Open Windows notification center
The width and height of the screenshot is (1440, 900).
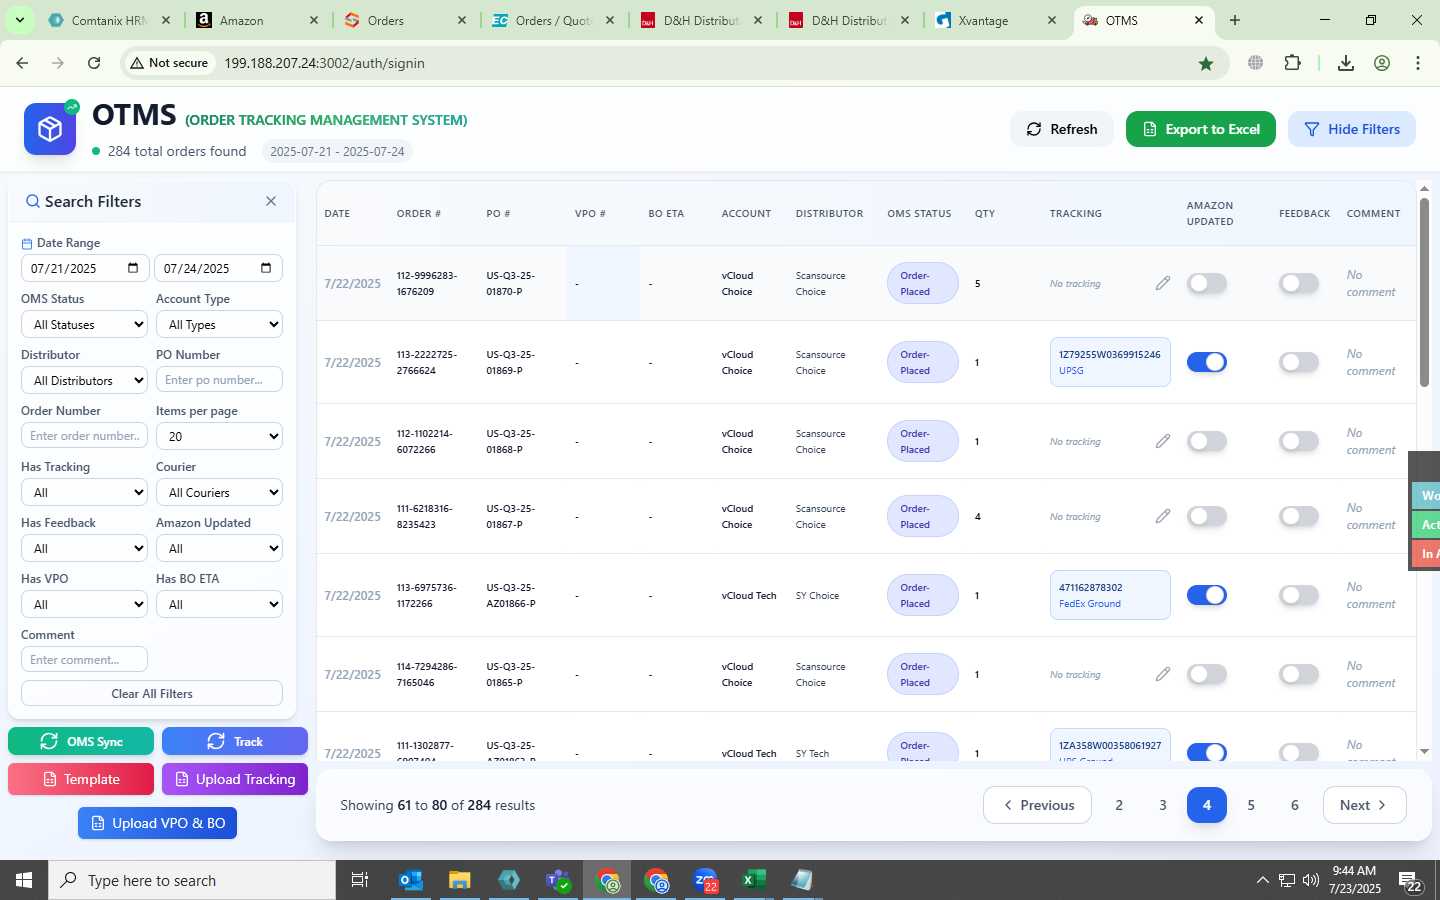[x=1411, y=880]
